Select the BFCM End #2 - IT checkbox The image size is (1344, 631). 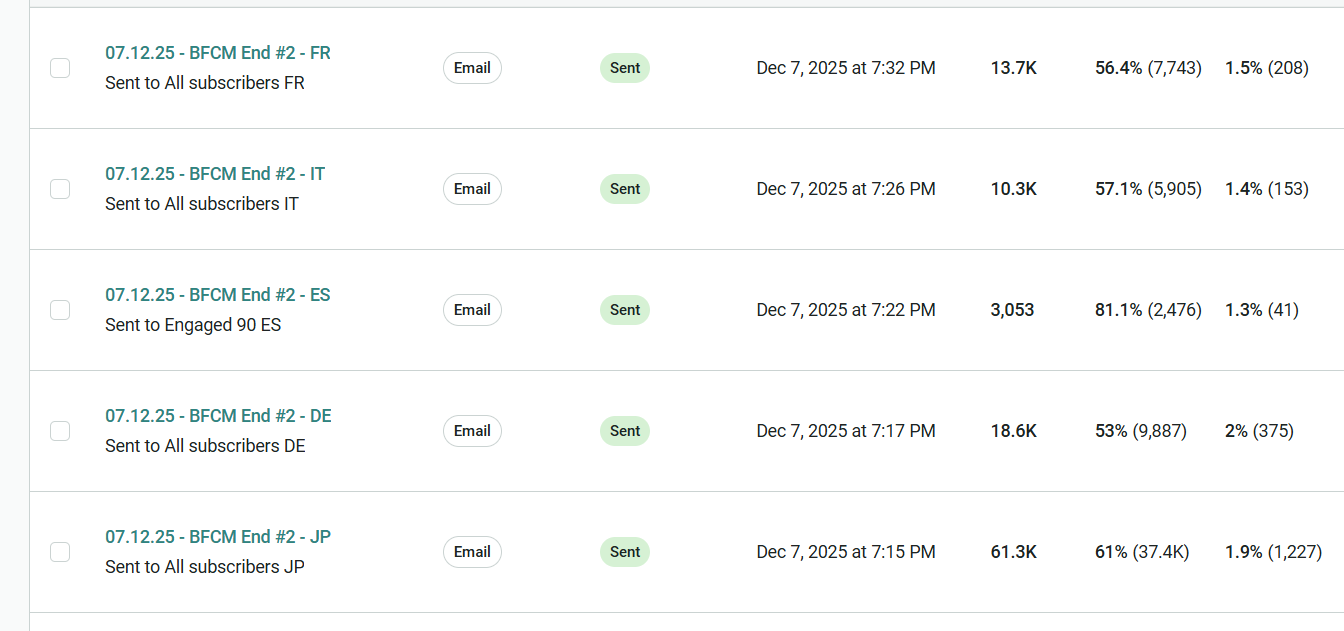[60, 189]
